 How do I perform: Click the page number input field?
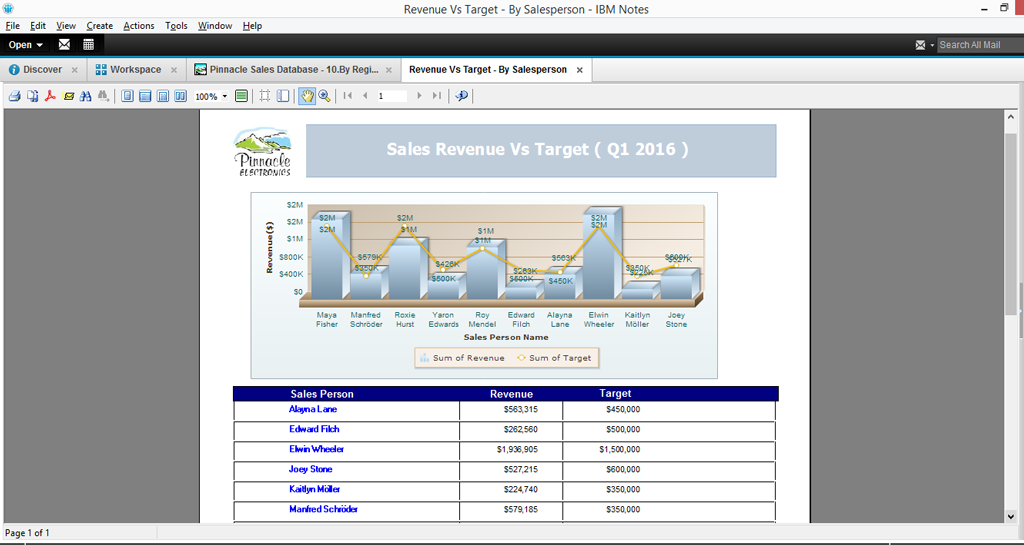pos(391,96)
